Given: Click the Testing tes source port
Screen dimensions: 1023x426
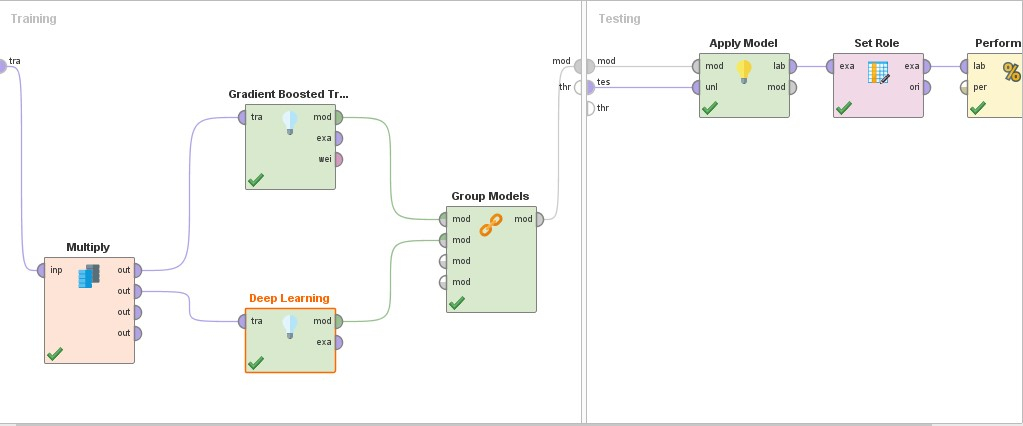Looking at the screenshot, I should [590, 87].
